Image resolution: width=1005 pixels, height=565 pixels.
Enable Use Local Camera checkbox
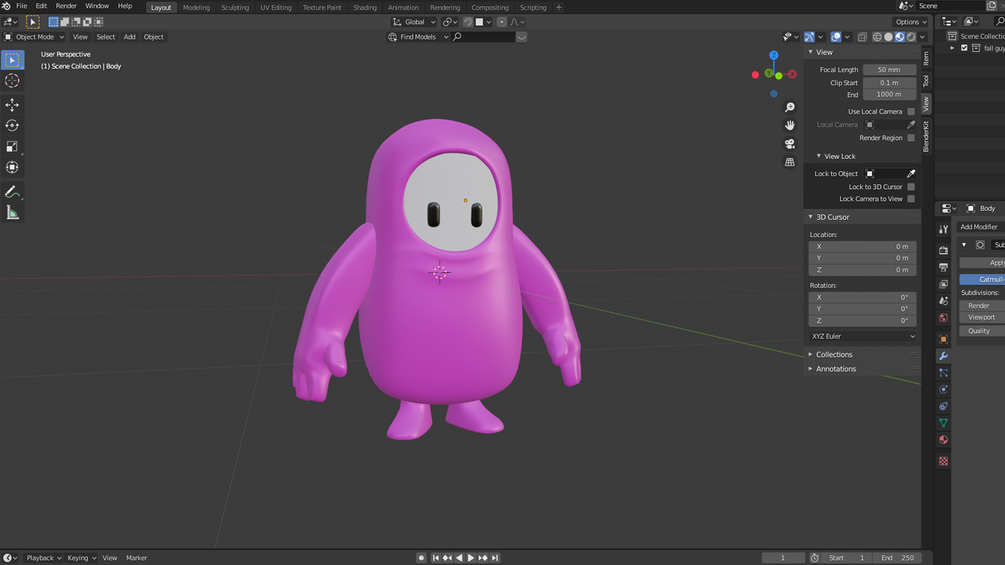pyautogui.click(x=911, y=111)
